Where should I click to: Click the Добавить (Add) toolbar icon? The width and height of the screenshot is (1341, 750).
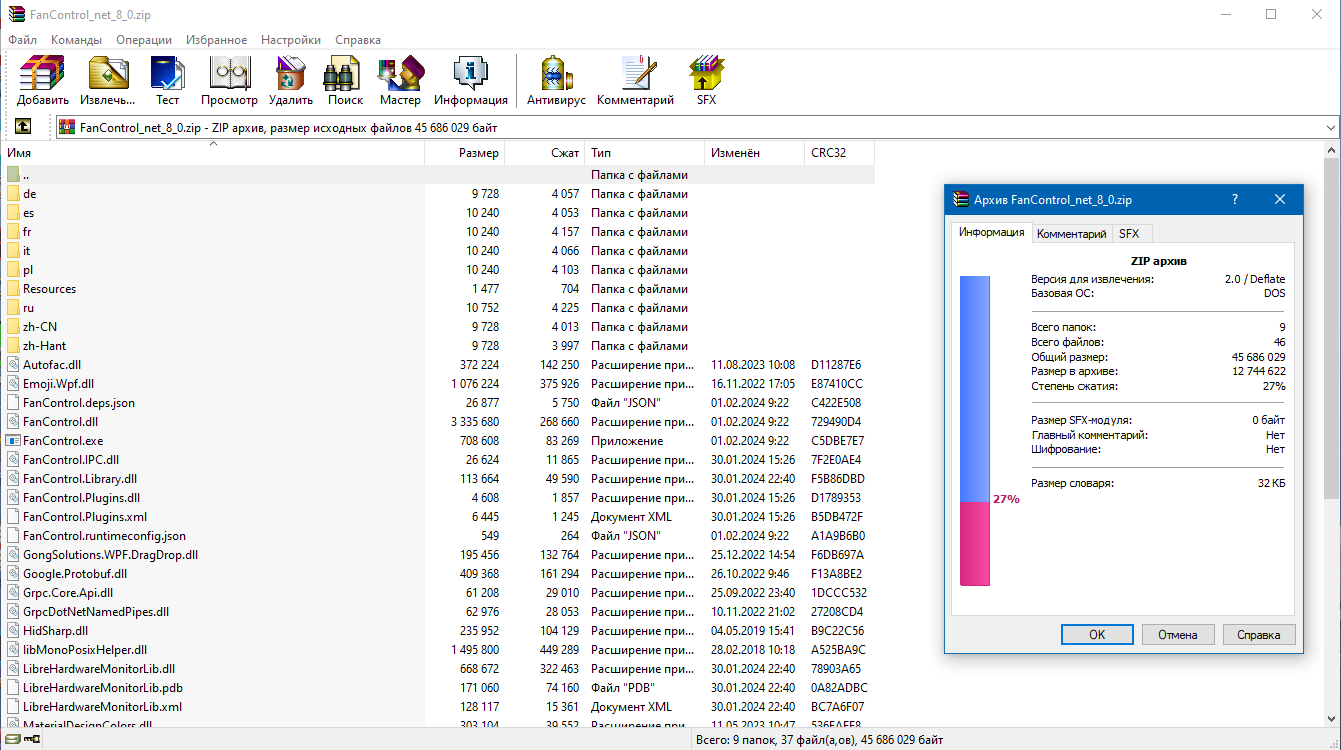click(43, 81)
